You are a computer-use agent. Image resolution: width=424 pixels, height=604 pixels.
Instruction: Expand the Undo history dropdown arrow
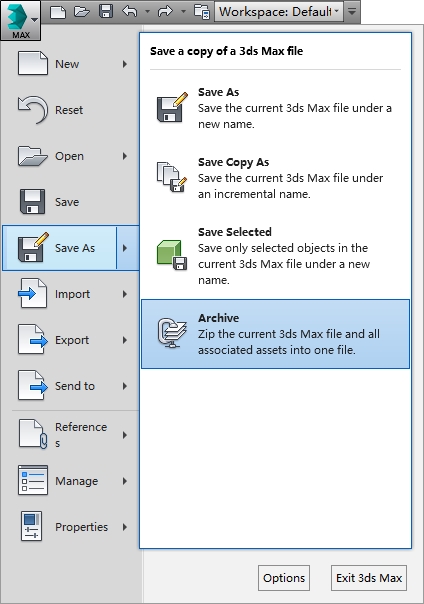(x=147, y=12)
